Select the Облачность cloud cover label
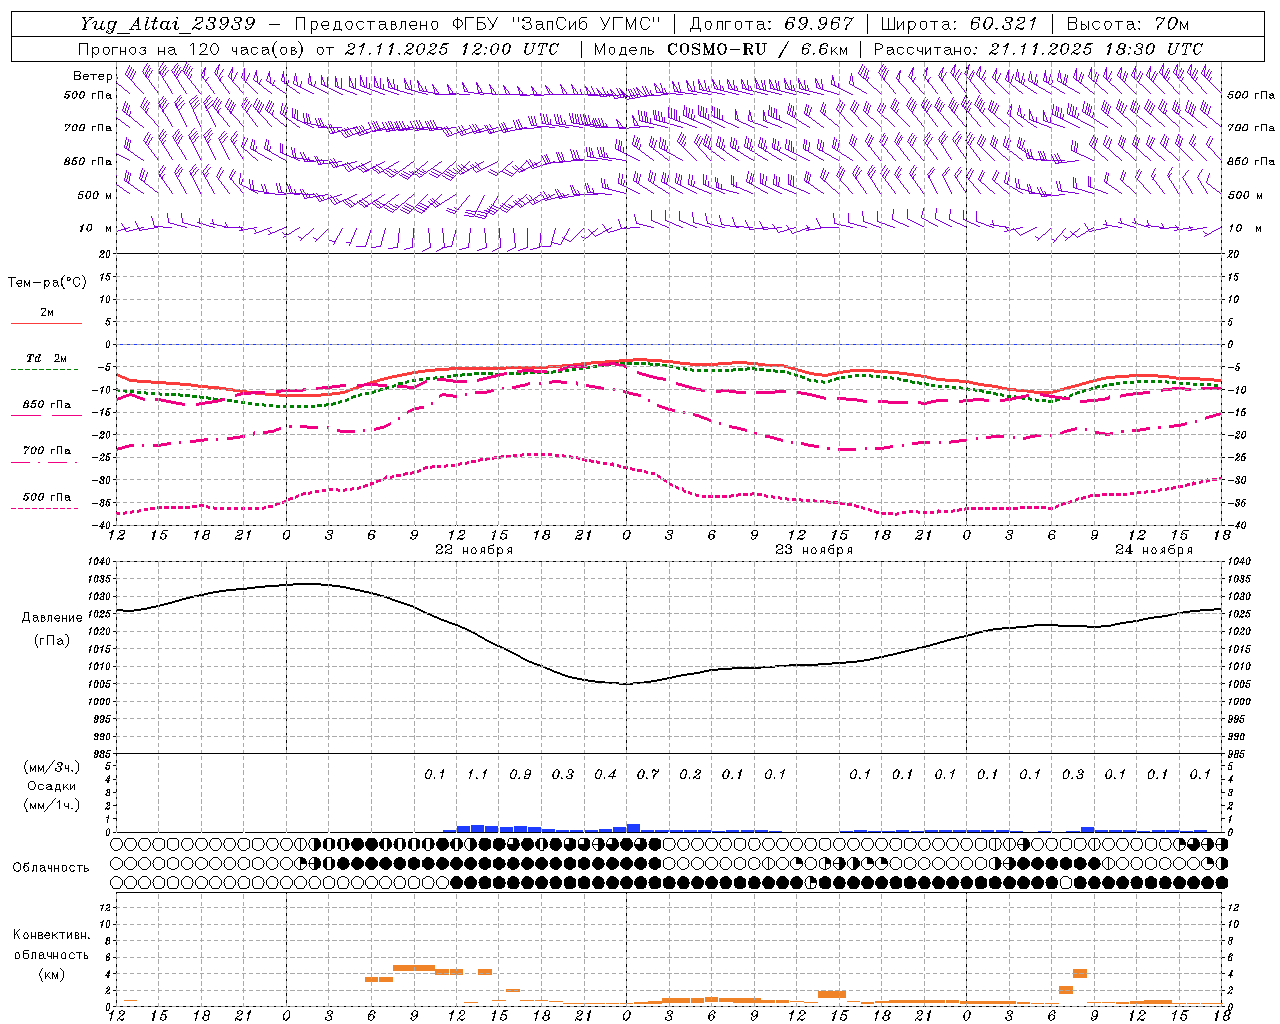 (x=51, y=868)
